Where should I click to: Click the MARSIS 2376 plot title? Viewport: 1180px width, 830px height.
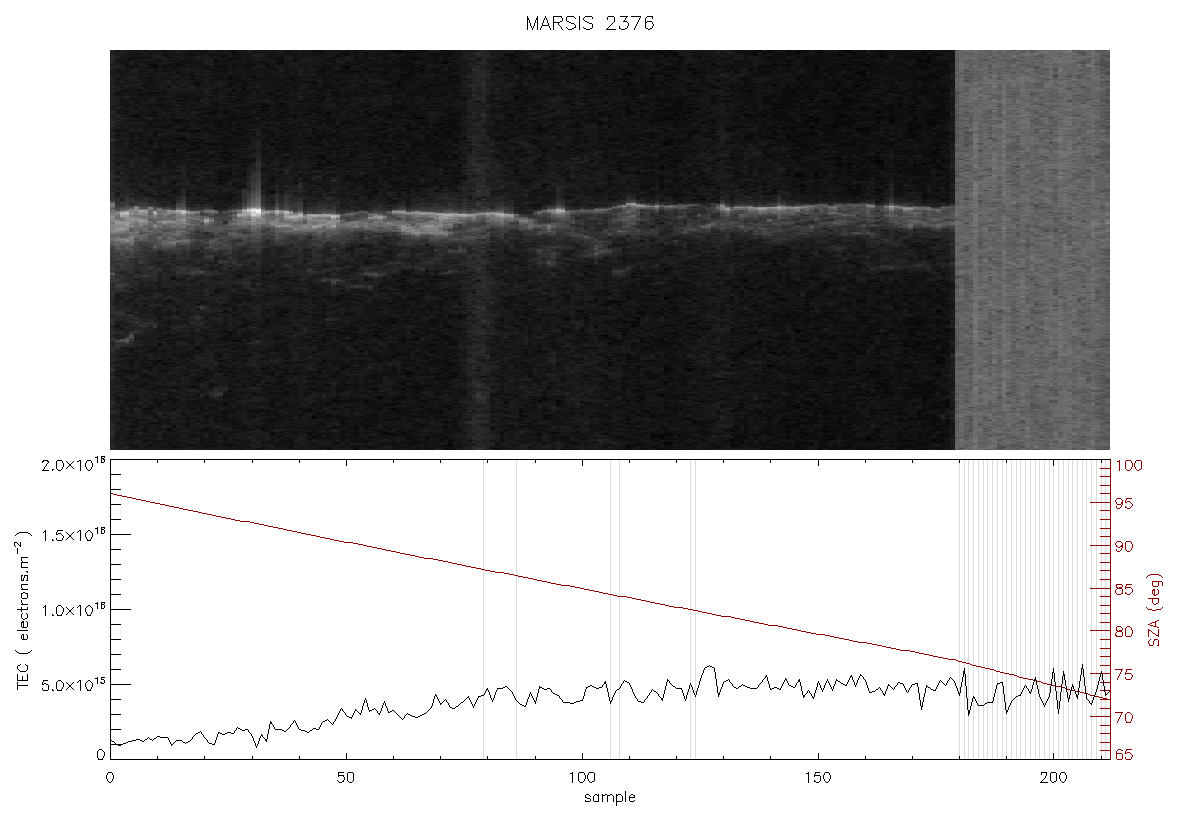point(589,23)
